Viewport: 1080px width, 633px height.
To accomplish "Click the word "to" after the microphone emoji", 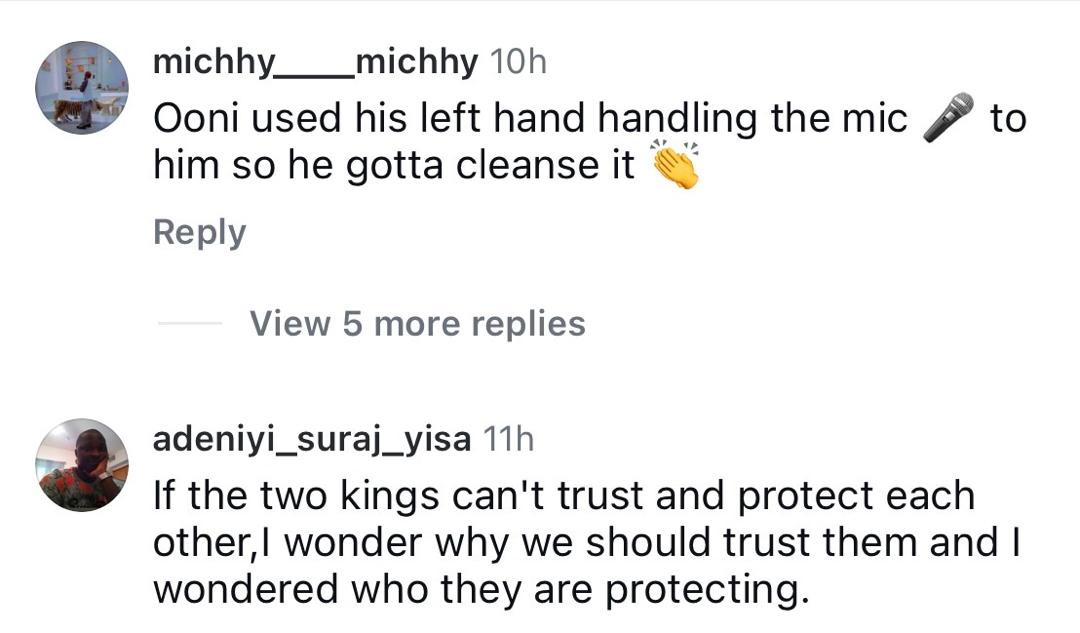I will (x=1008, y=120).
